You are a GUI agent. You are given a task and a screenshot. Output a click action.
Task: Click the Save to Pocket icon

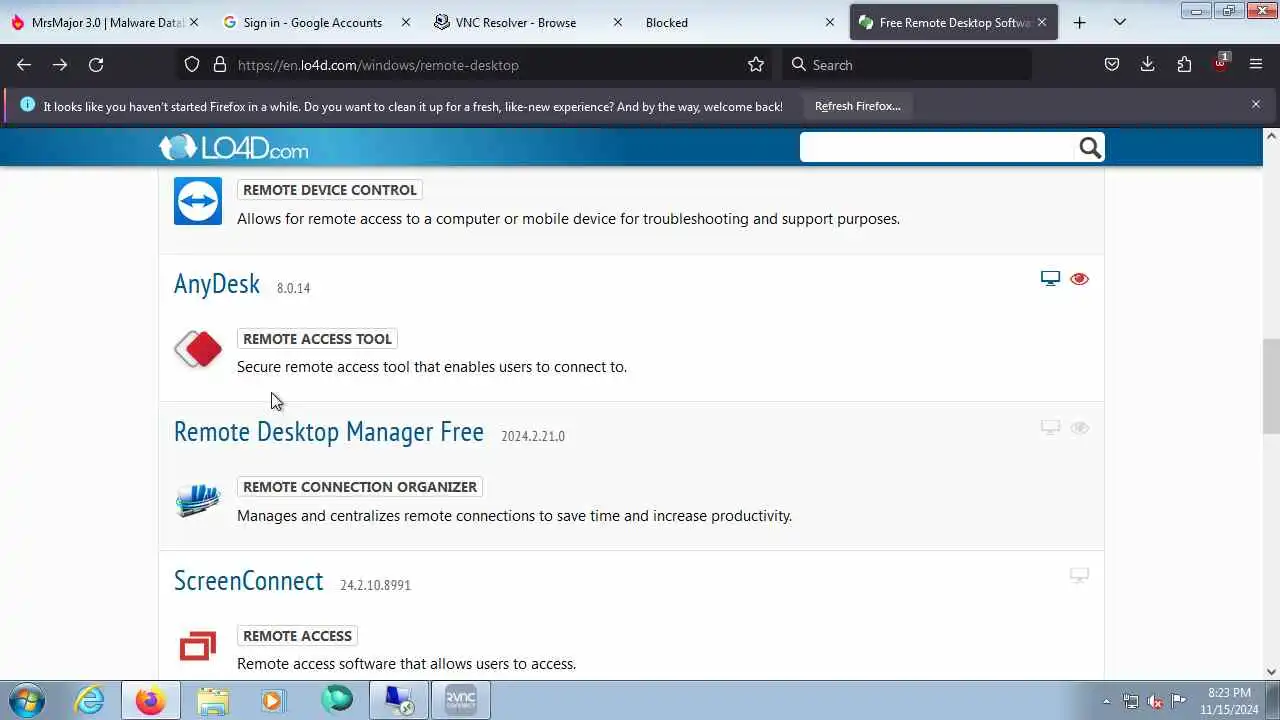point(1112,64)
